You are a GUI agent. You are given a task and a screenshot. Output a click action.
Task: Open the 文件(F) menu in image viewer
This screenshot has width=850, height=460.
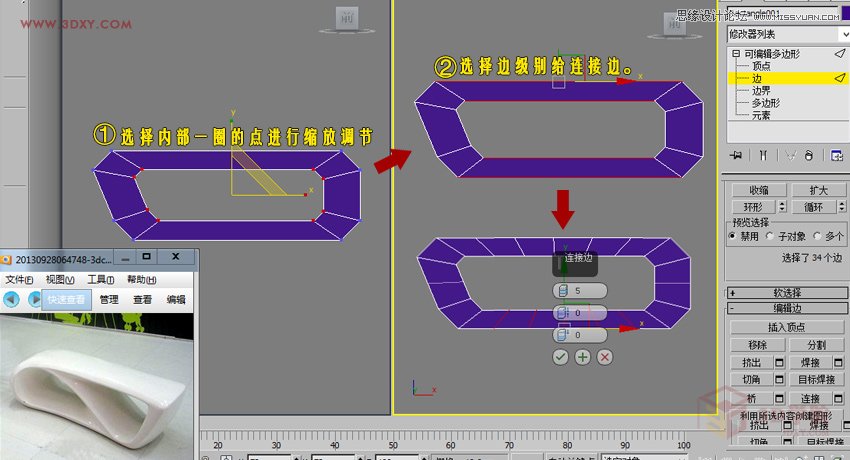(x=20, y=279)
